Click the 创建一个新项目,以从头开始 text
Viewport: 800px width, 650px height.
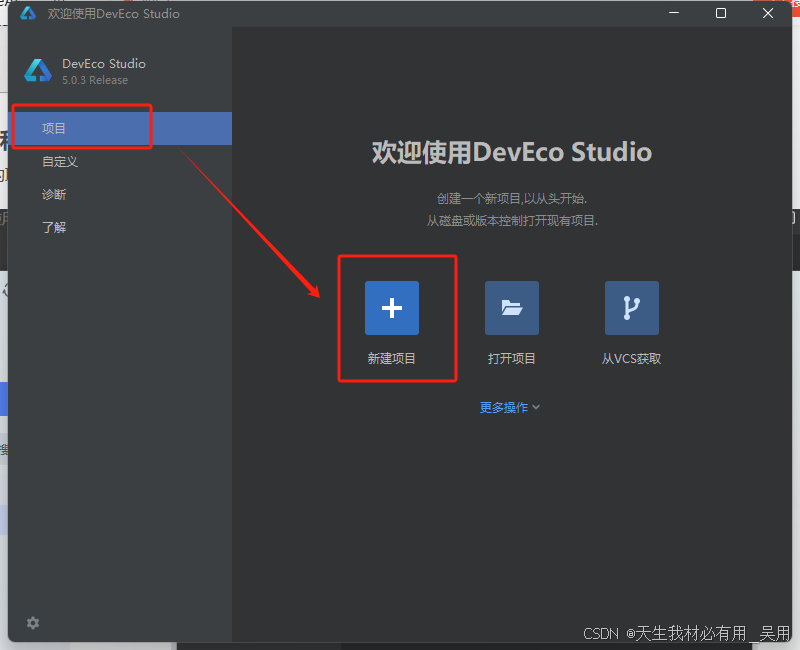tap(512, 198)
